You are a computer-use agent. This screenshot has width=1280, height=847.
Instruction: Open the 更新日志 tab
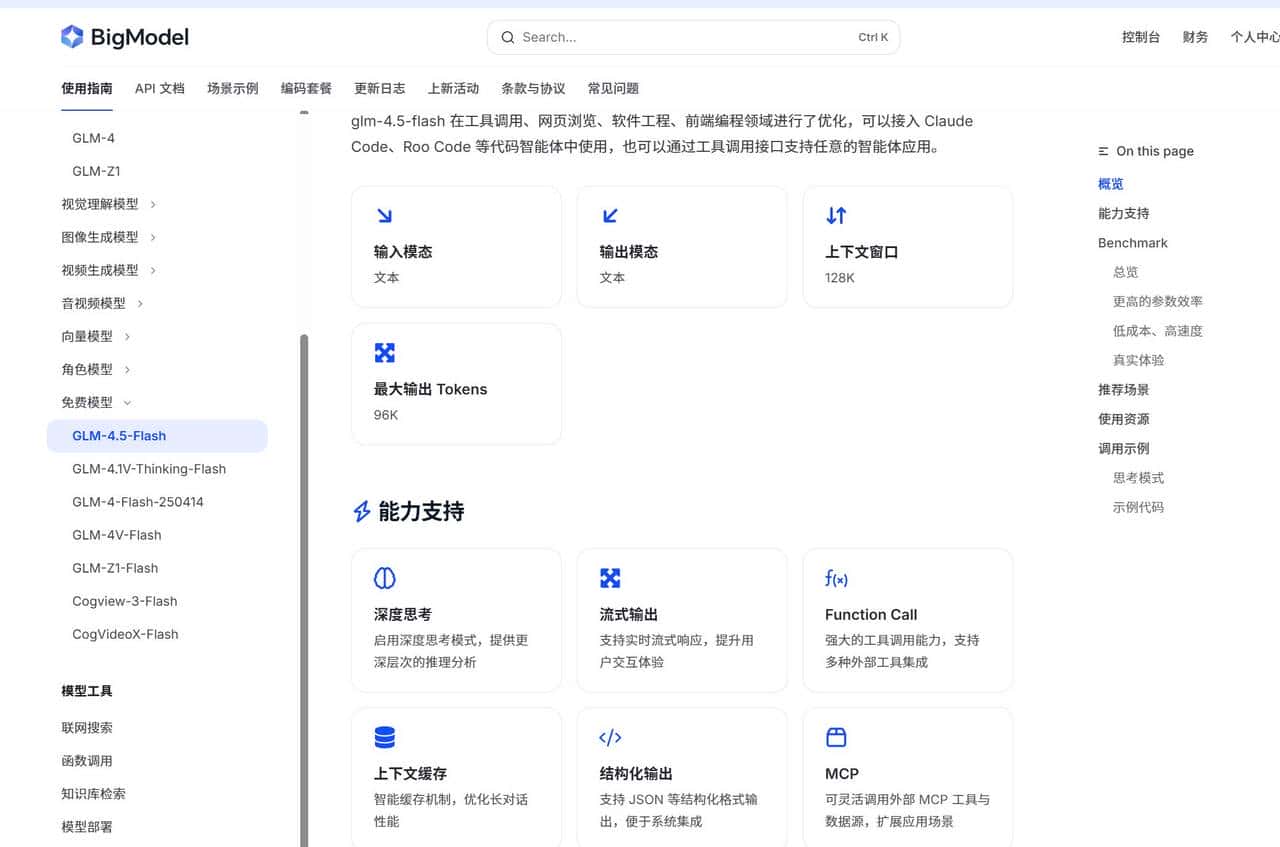click(x=379, y=88)
